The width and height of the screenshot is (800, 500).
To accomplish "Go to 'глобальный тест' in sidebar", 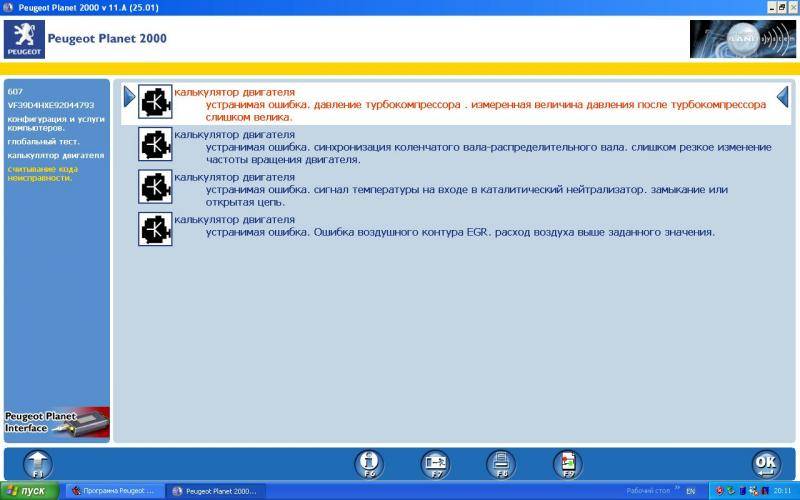I will click(x=44, y=142).
